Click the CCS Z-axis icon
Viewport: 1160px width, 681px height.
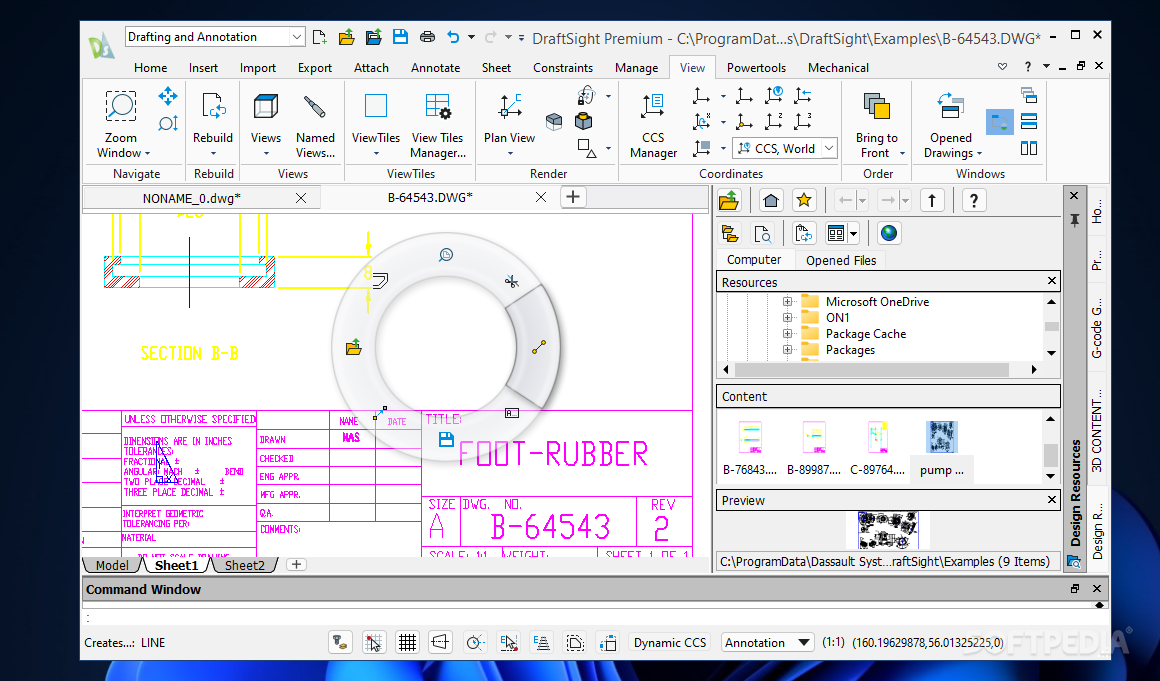[x=774, y=121]
